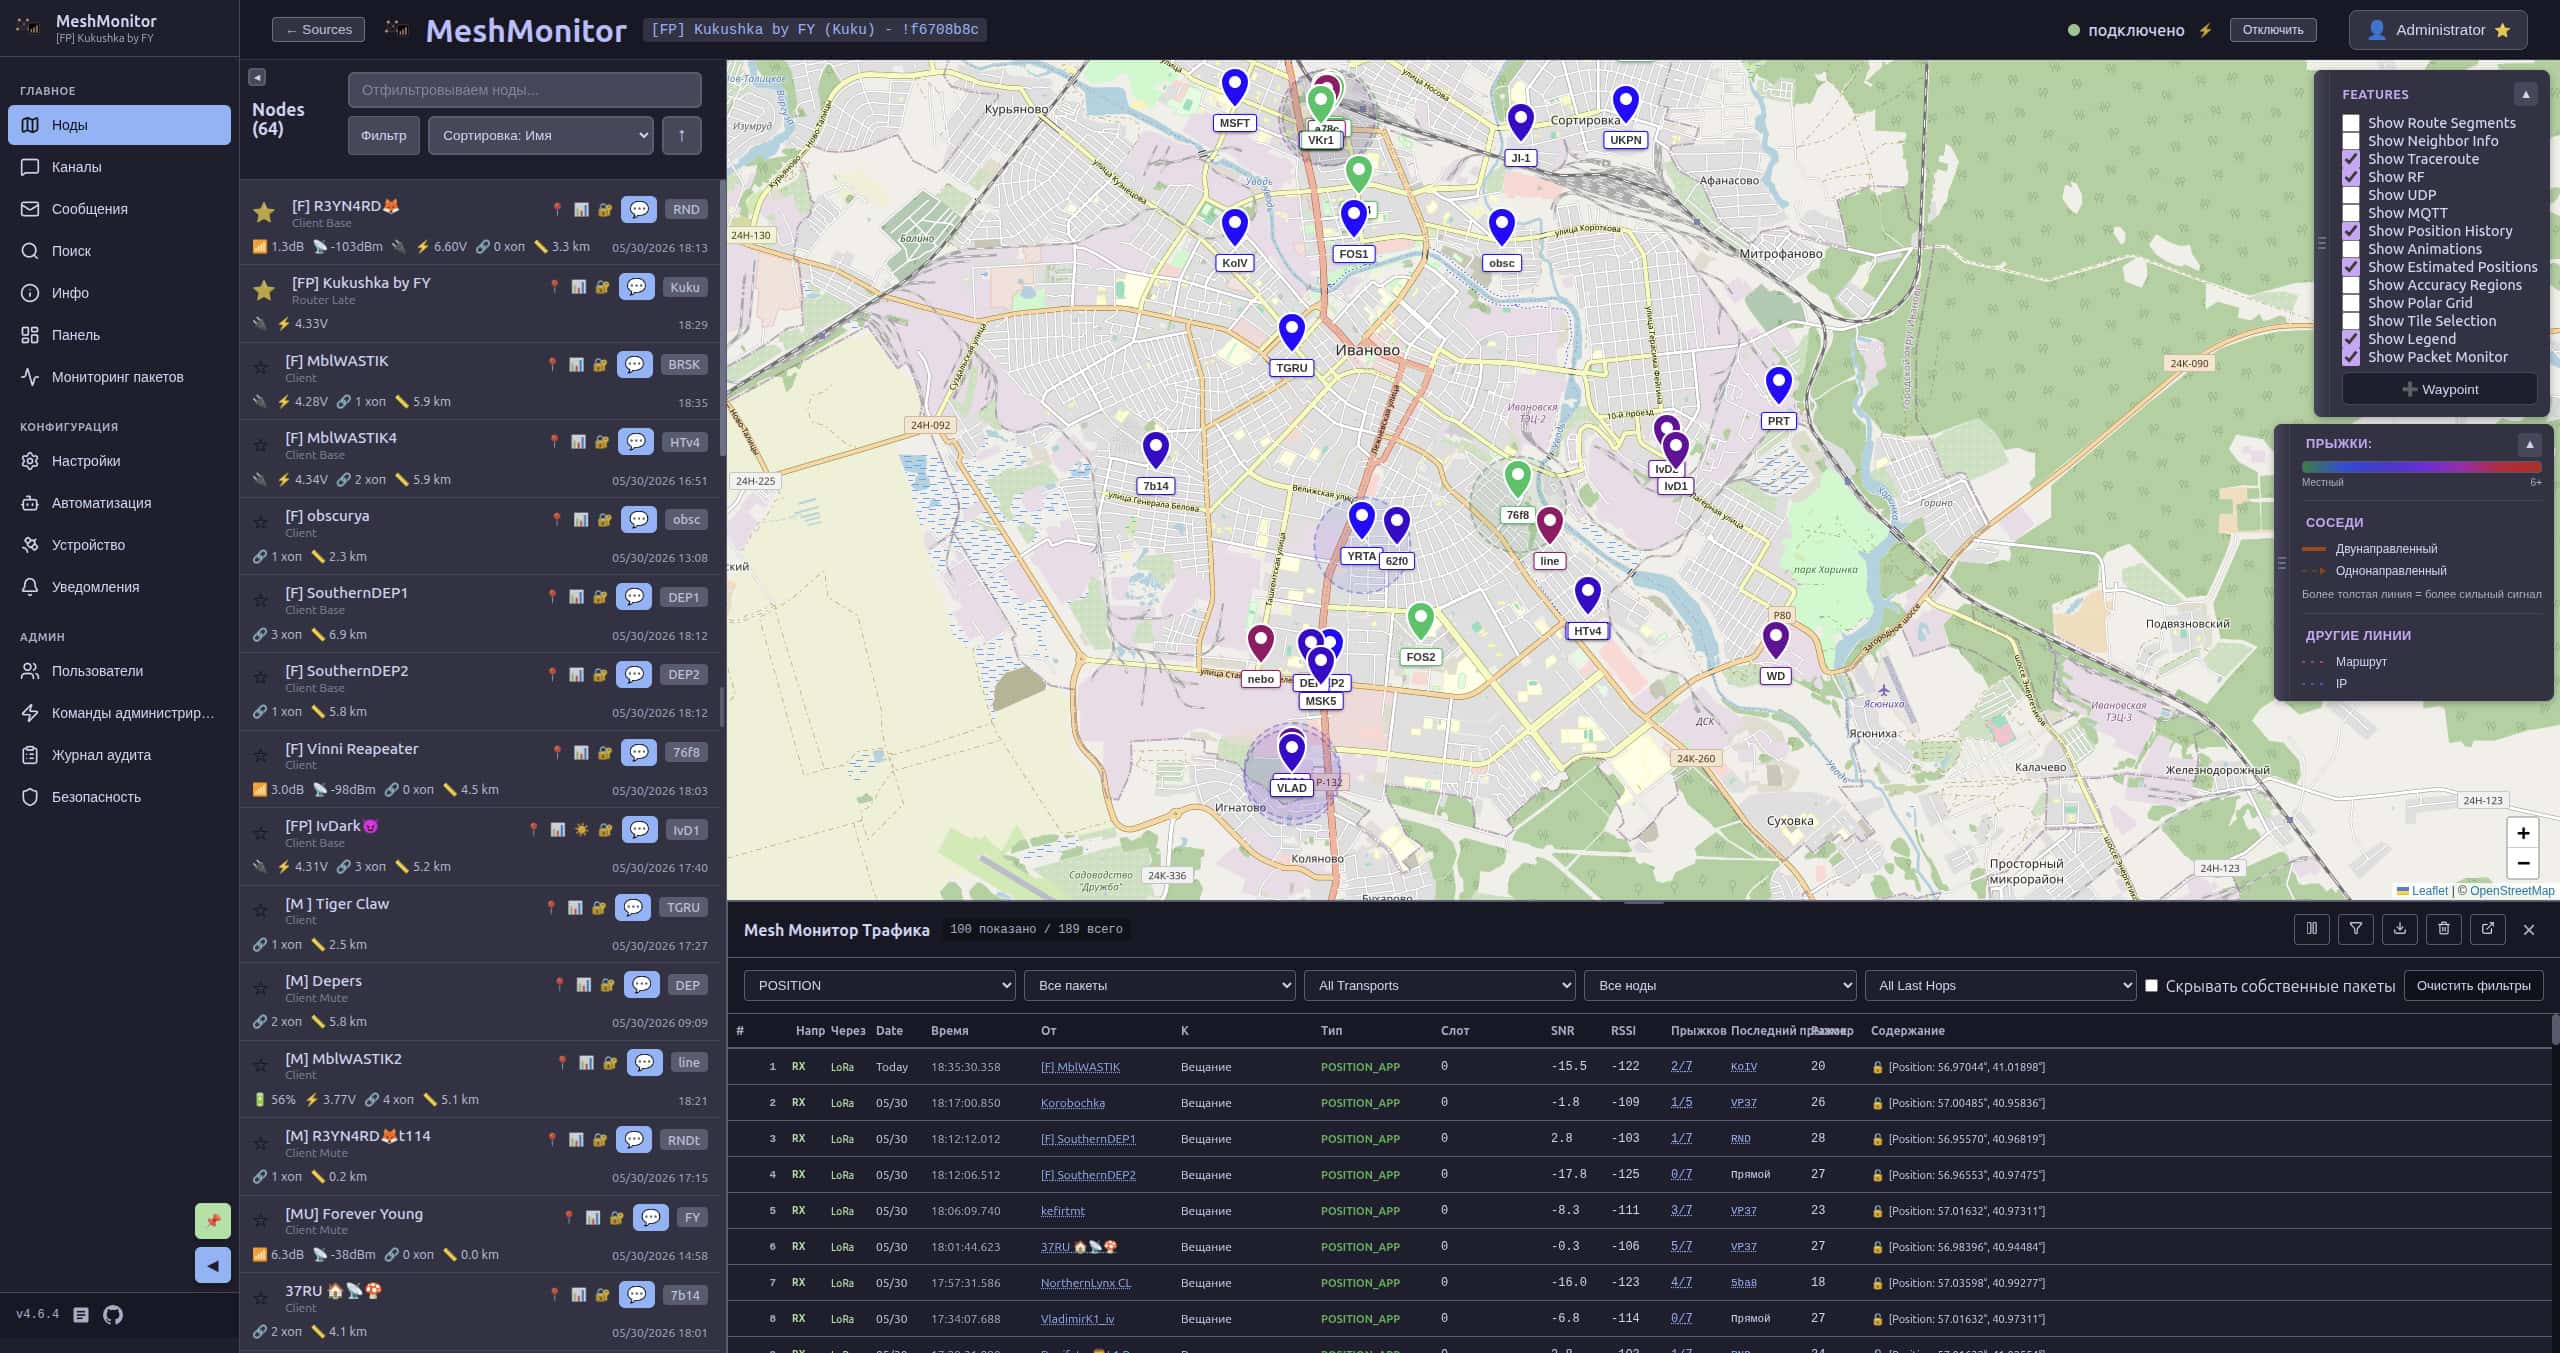
Task: Open Настройки configuration page
Action: (x=119, y=461)
